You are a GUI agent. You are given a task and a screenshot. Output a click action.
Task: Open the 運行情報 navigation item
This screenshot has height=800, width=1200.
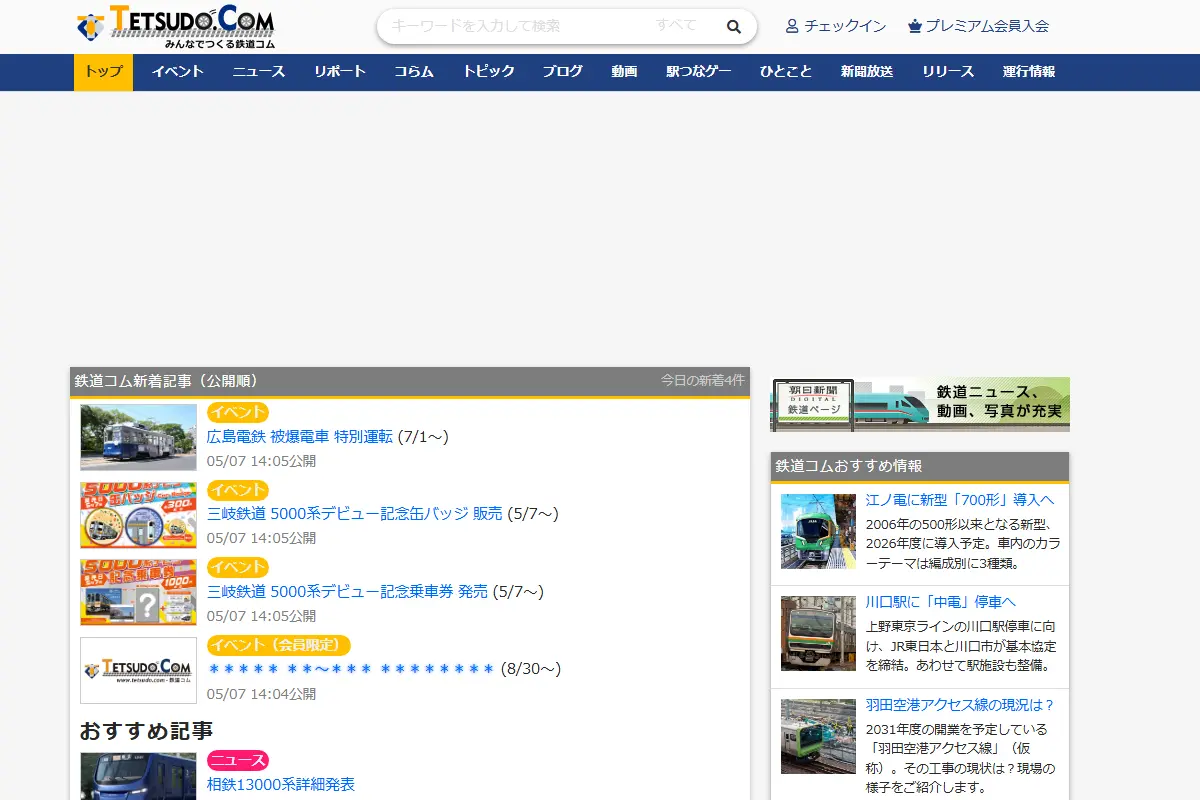point(1029,72)
